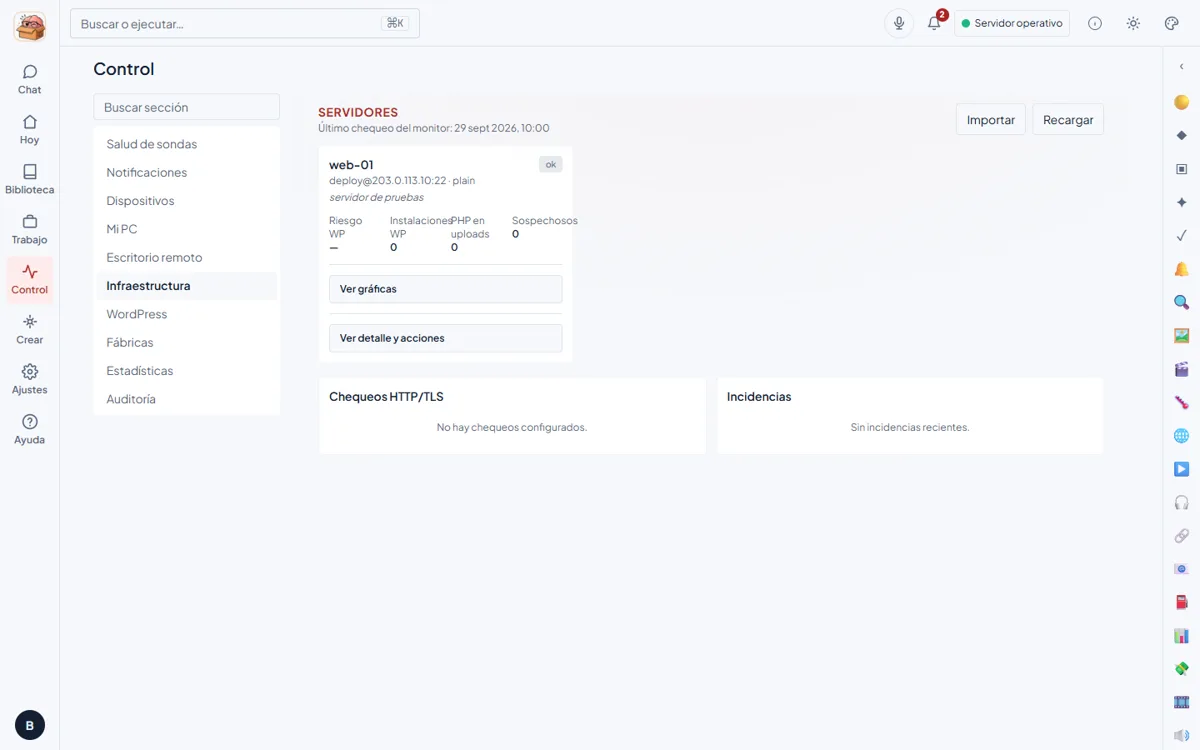The width and height of the screenshot is (1200, 750).
Task: Click the web-01 server name
Action: coord(351,165)
